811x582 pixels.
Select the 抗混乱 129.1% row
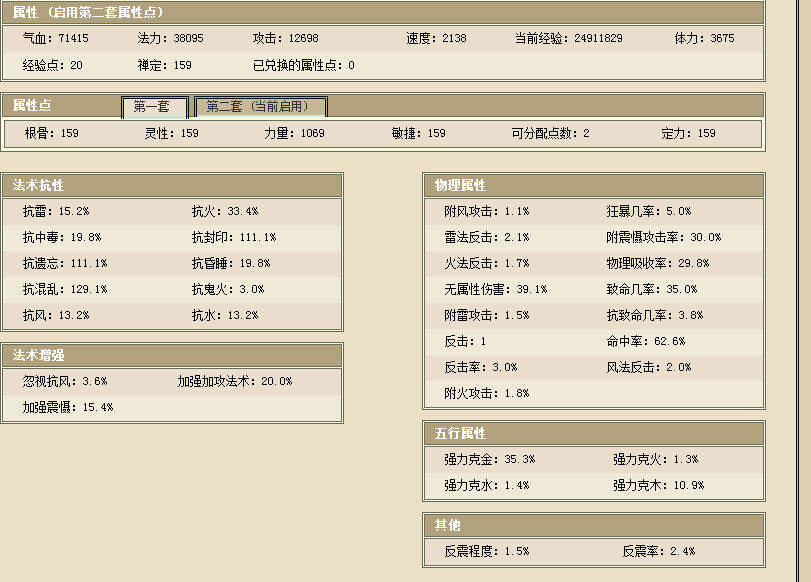(64, 289)
